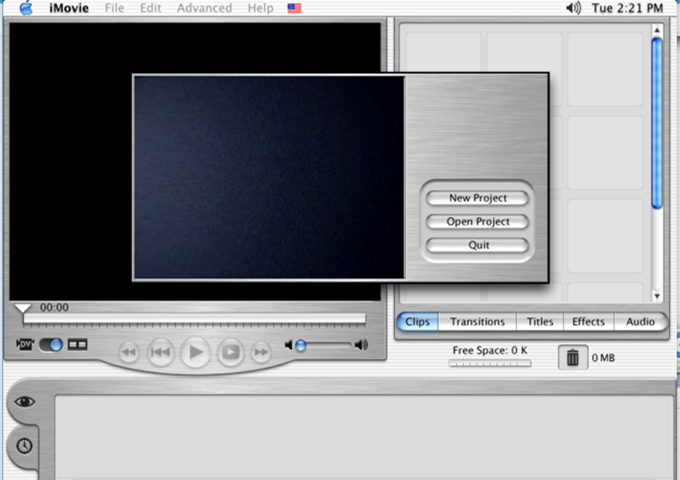Screen dimensions: 680x480
Task: Switch to the Titles tab
Action: pyautogui.click(x=540, y=322)
